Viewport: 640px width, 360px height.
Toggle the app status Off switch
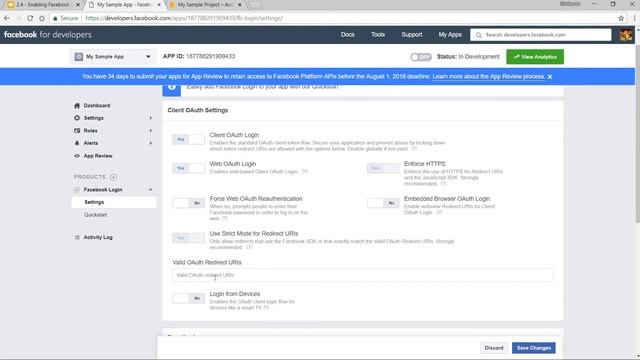pyautogui.click(x=421, y=57)
